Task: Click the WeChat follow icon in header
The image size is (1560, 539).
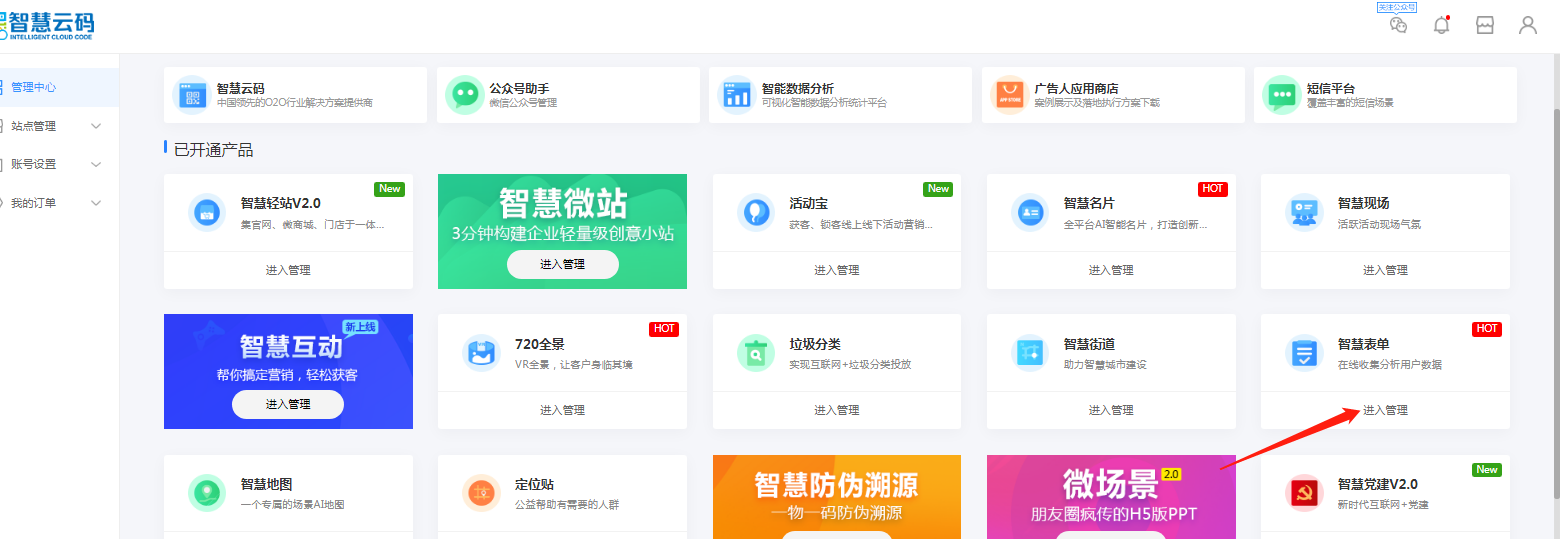Action: coord(1398,25)
